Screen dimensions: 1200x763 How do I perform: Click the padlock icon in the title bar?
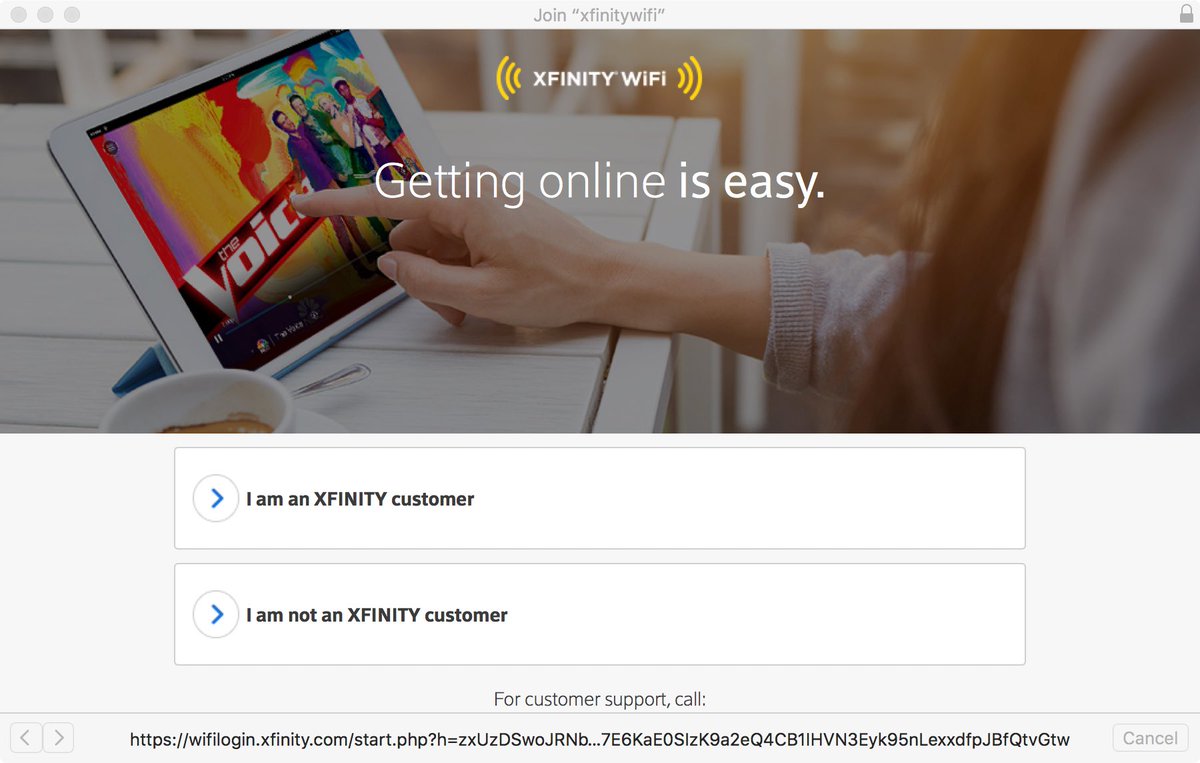click(x=1187, y=14)
